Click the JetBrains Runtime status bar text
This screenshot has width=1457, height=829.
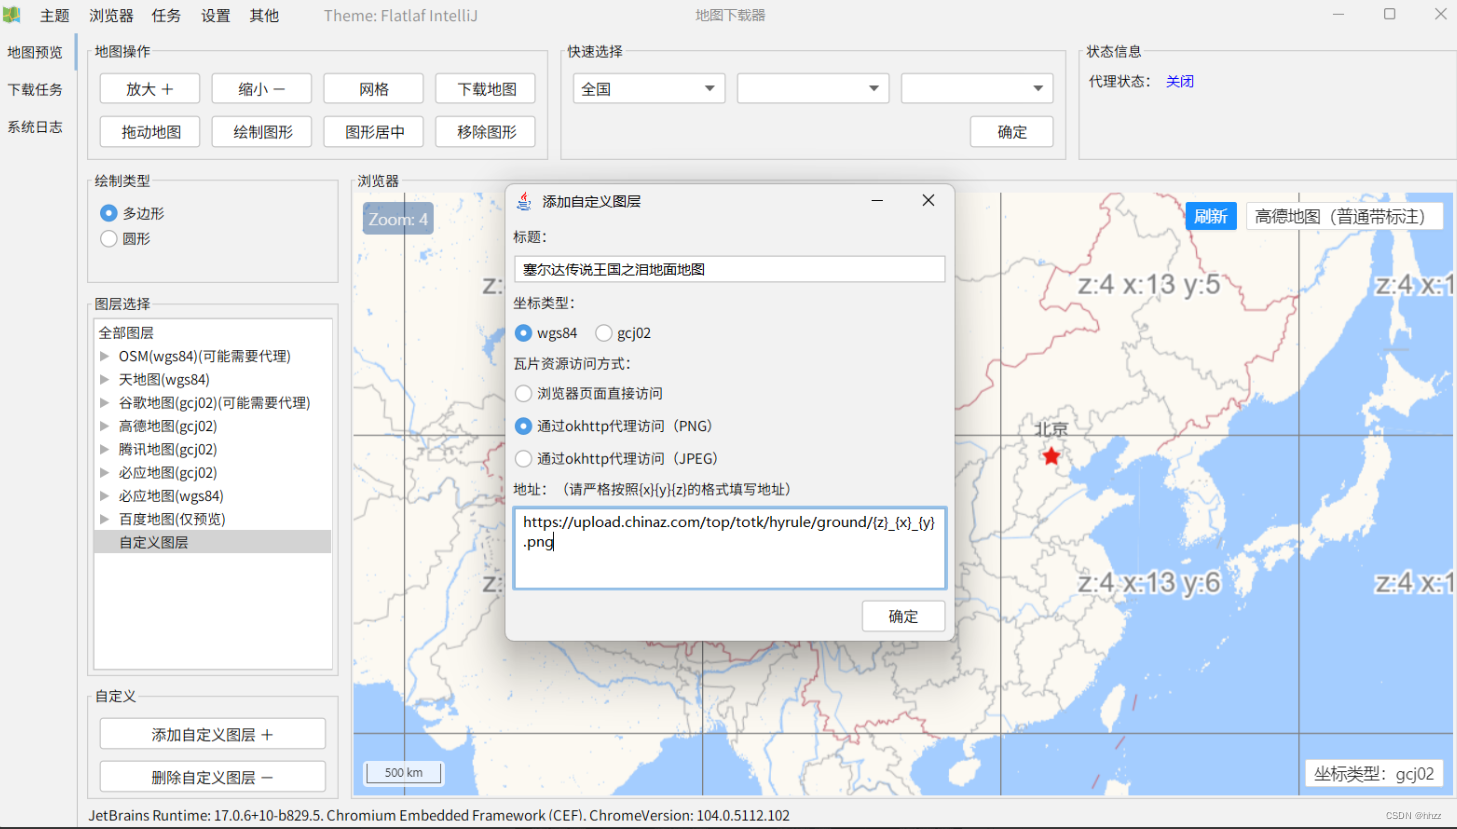click(439, 815)
